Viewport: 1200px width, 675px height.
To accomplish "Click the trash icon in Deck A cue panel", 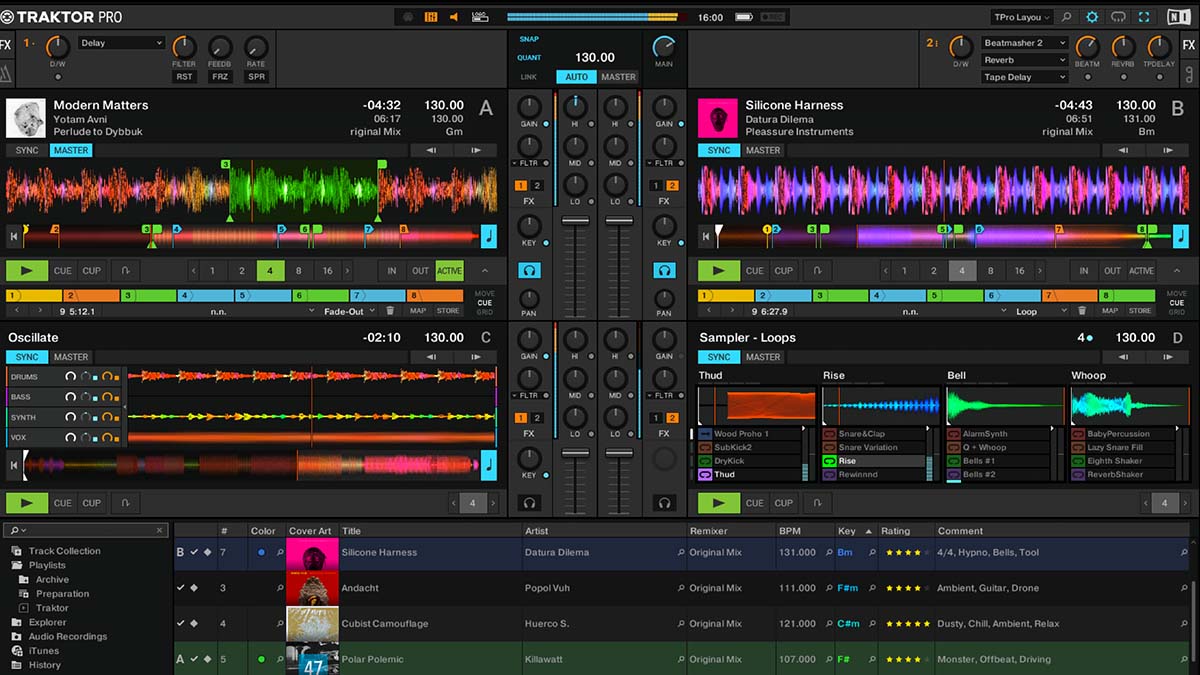I will (390, 311).
